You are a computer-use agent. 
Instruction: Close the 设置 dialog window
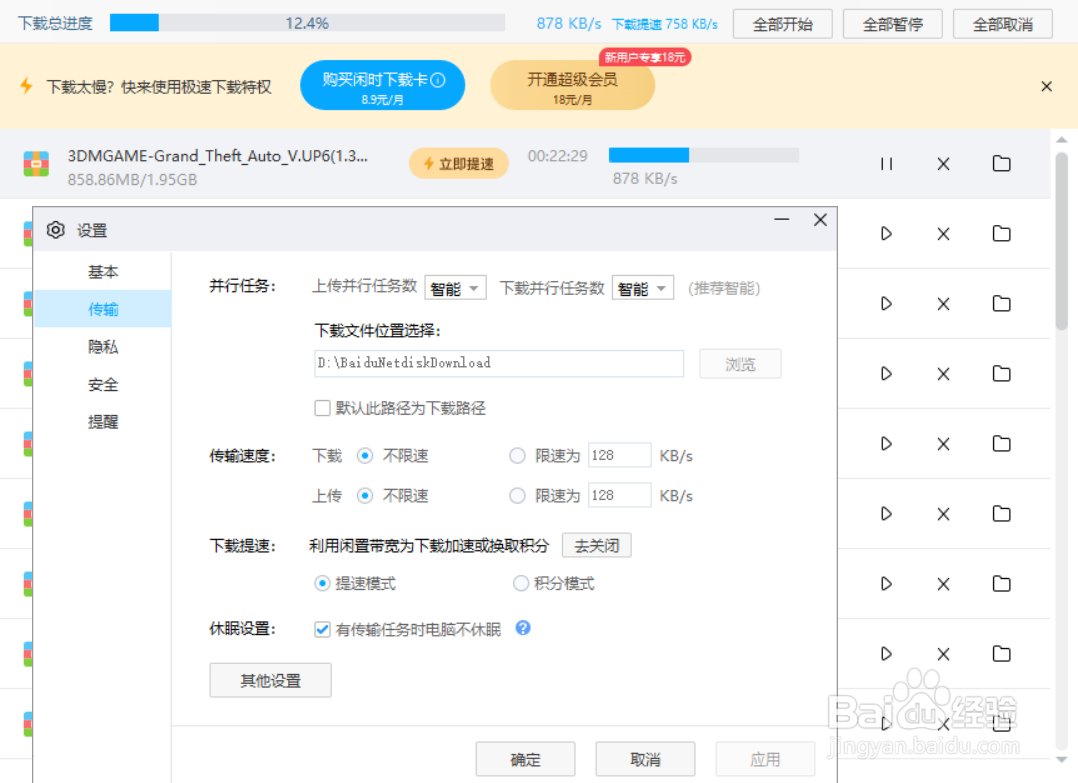pyautogui.click(x=820, y=220)
